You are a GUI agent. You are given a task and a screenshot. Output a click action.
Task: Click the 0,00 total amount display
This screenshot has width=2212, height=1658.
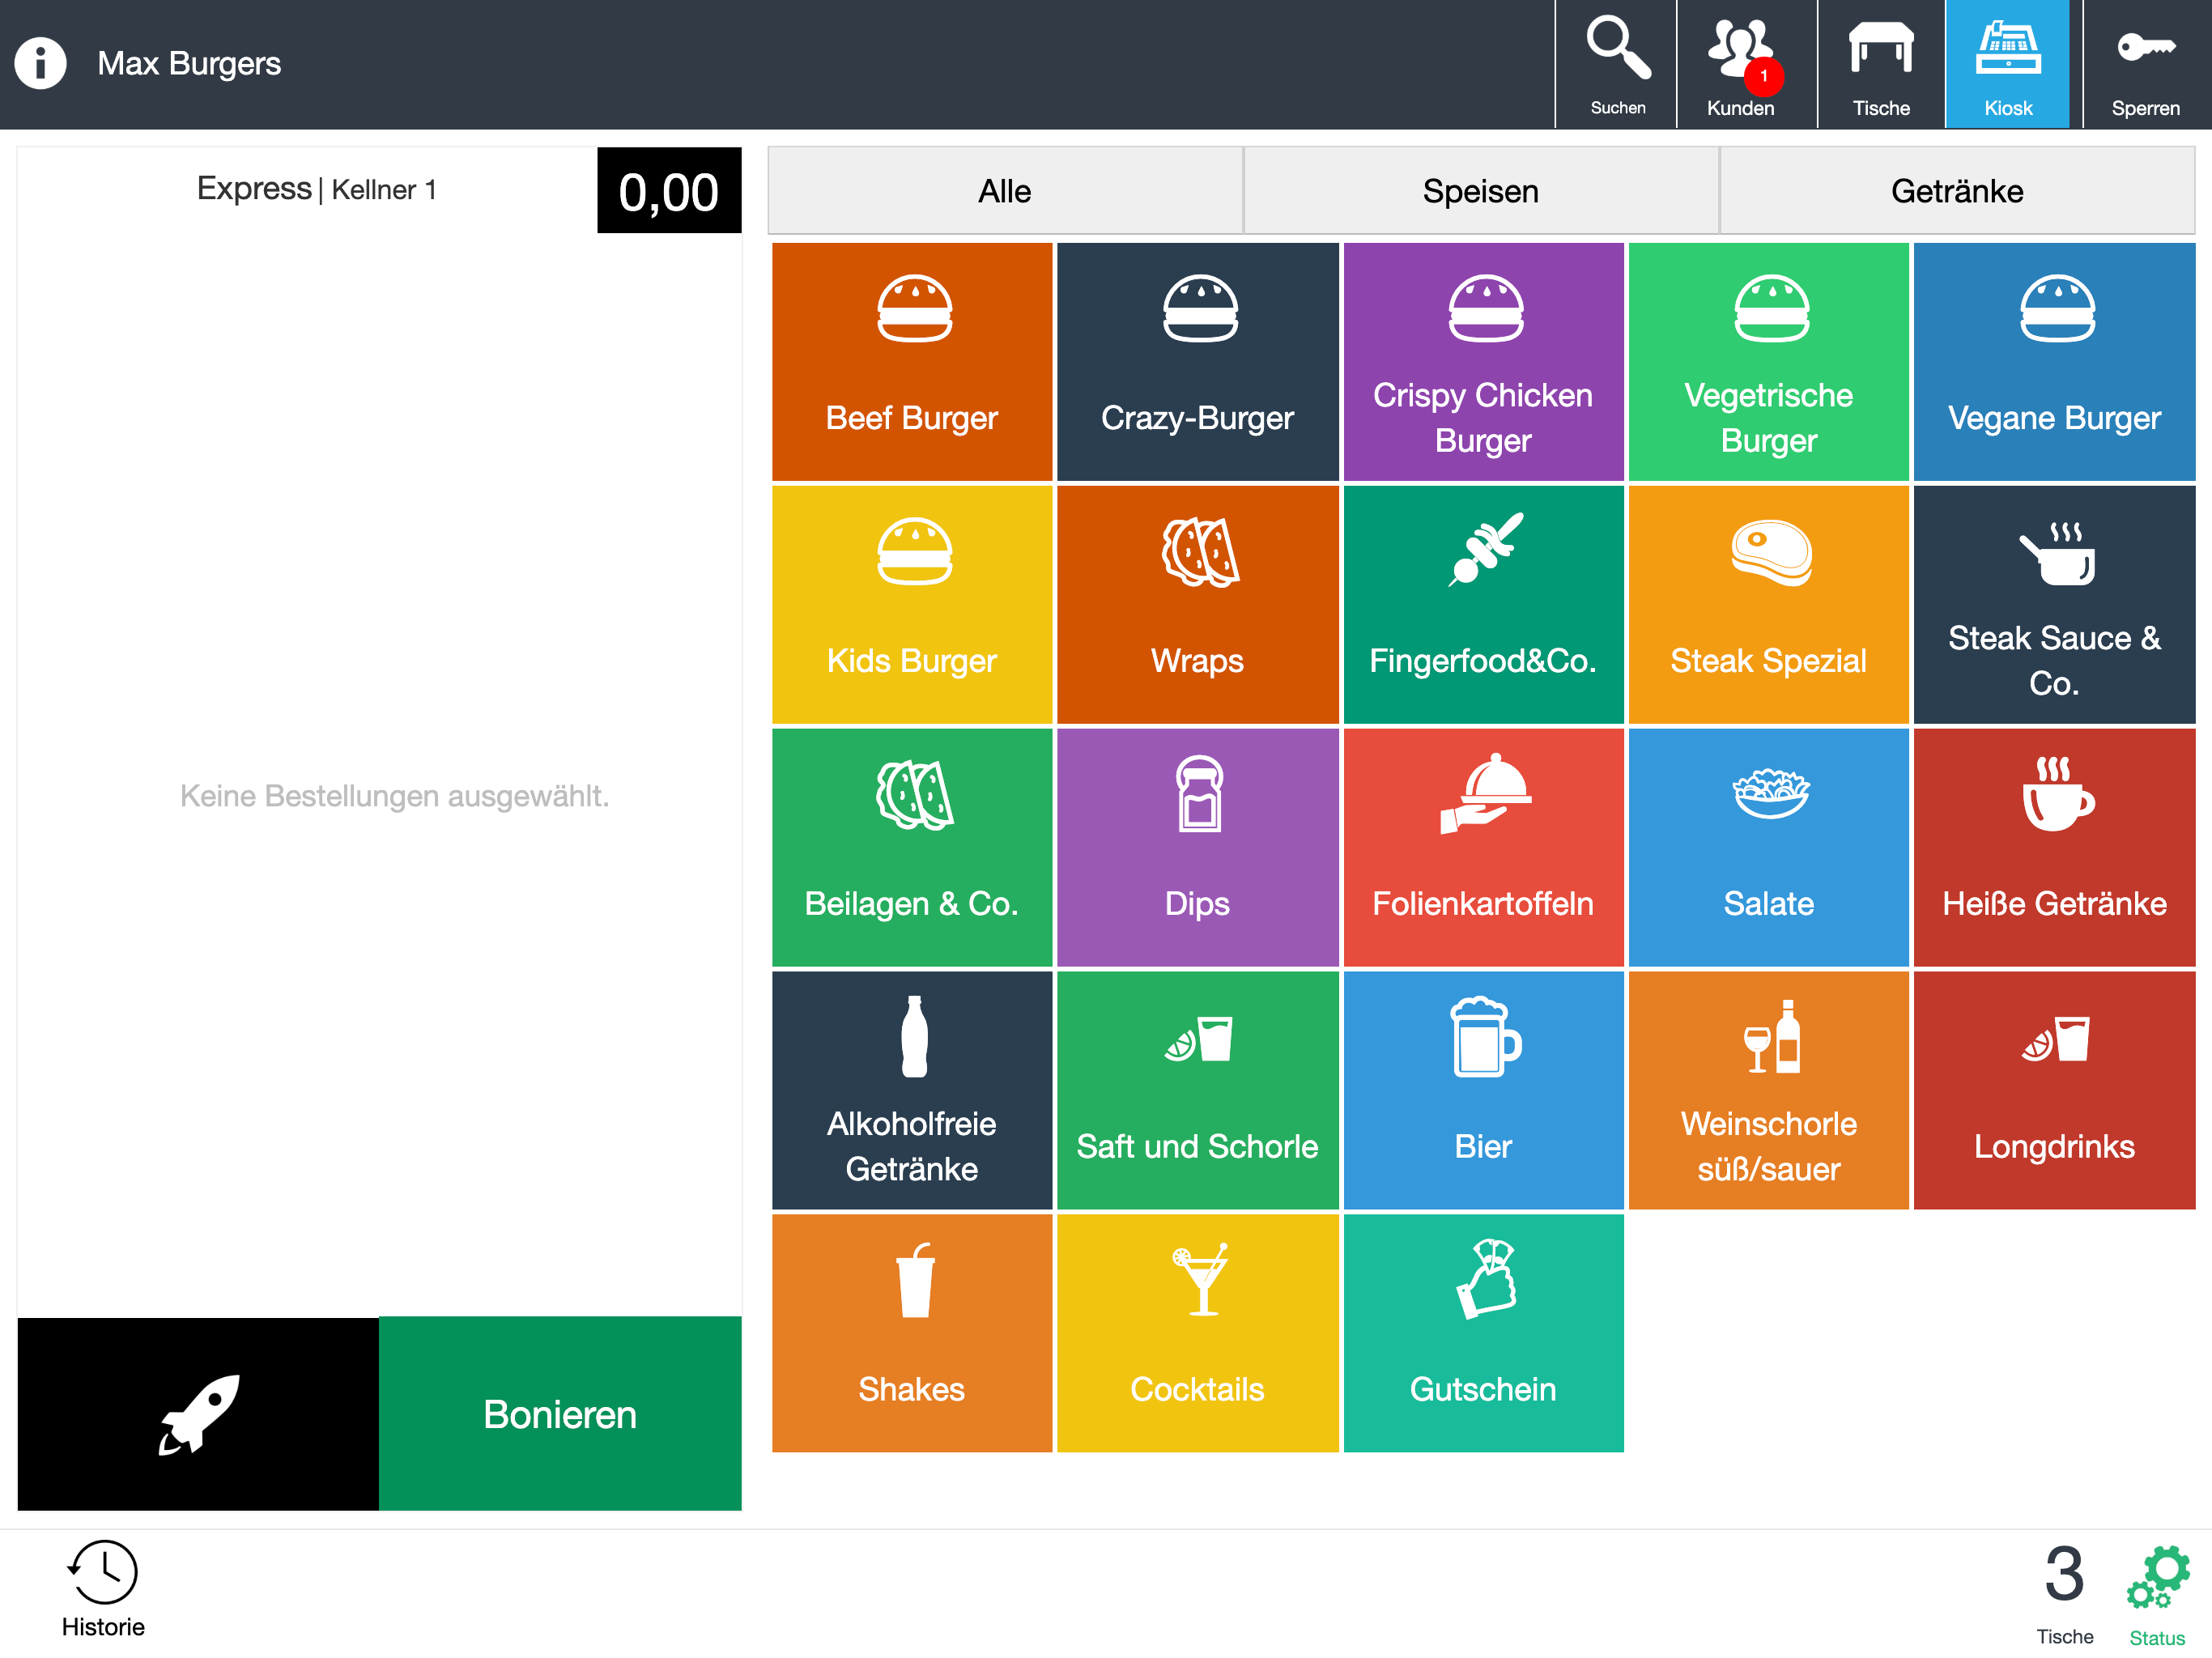(x=669, y=191)
